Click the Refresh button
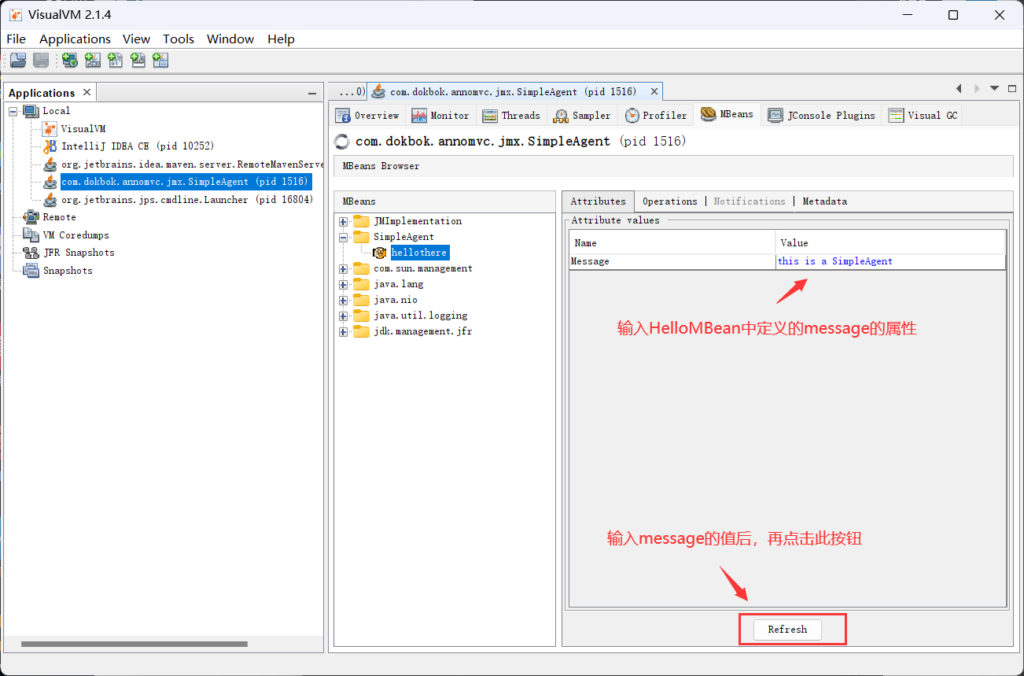Image resolution: width=1024 pixels, height=676 pixels. point(788,630)
